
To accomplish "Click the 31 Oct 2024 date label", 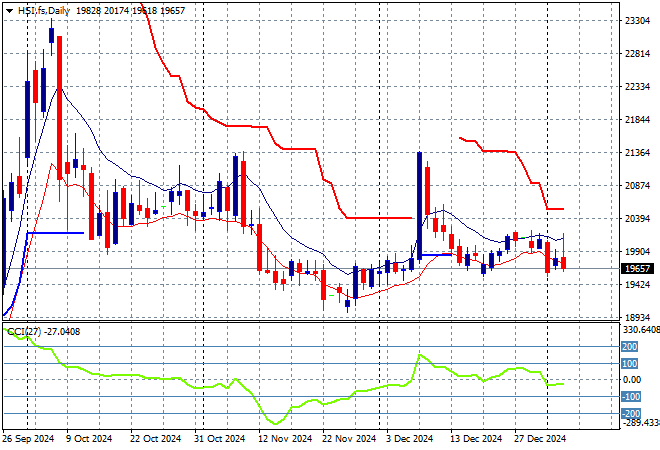I will pyautogui.click(x=218, y=438).
